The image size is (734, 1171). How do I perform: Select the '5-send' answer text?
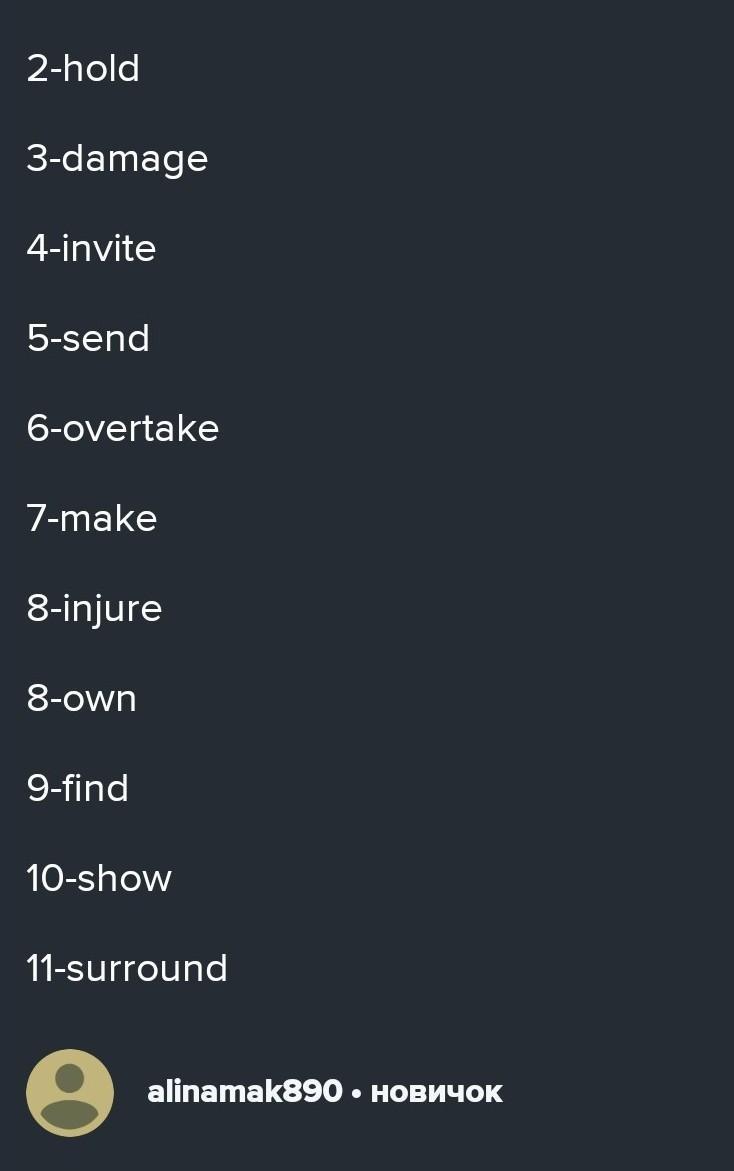[88, 338]
